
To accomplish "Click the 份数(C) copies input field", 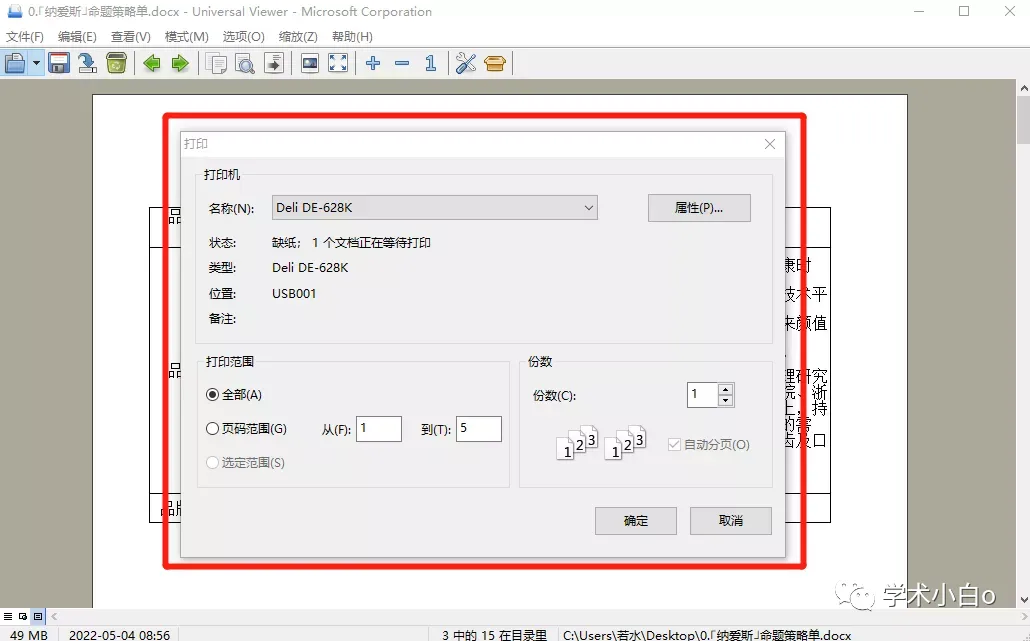I will point(702,395).
